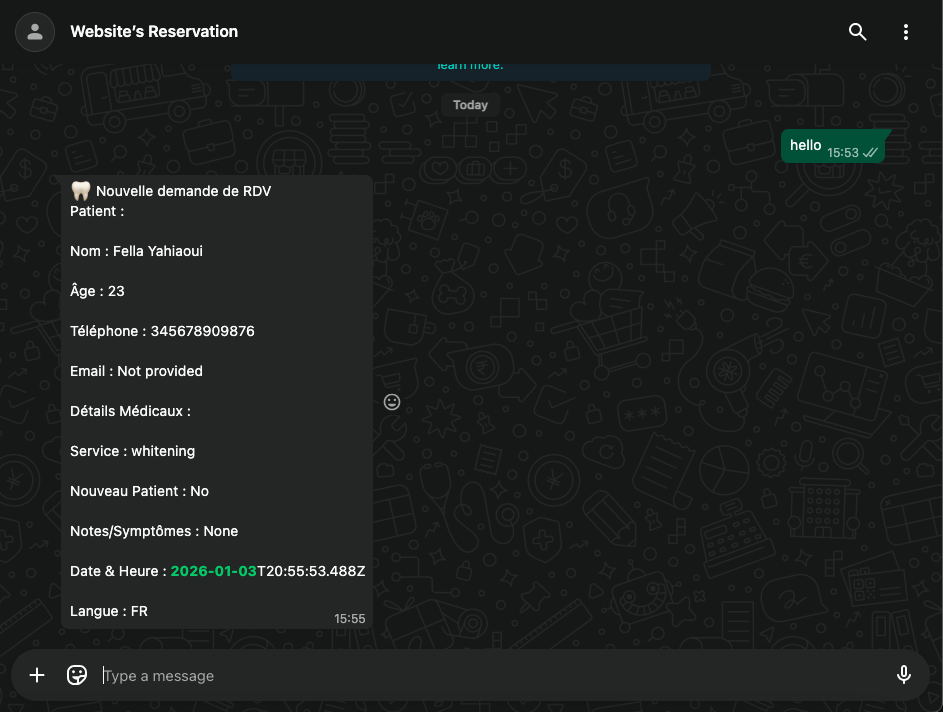Select the hello message bubble

pos(805,145)
